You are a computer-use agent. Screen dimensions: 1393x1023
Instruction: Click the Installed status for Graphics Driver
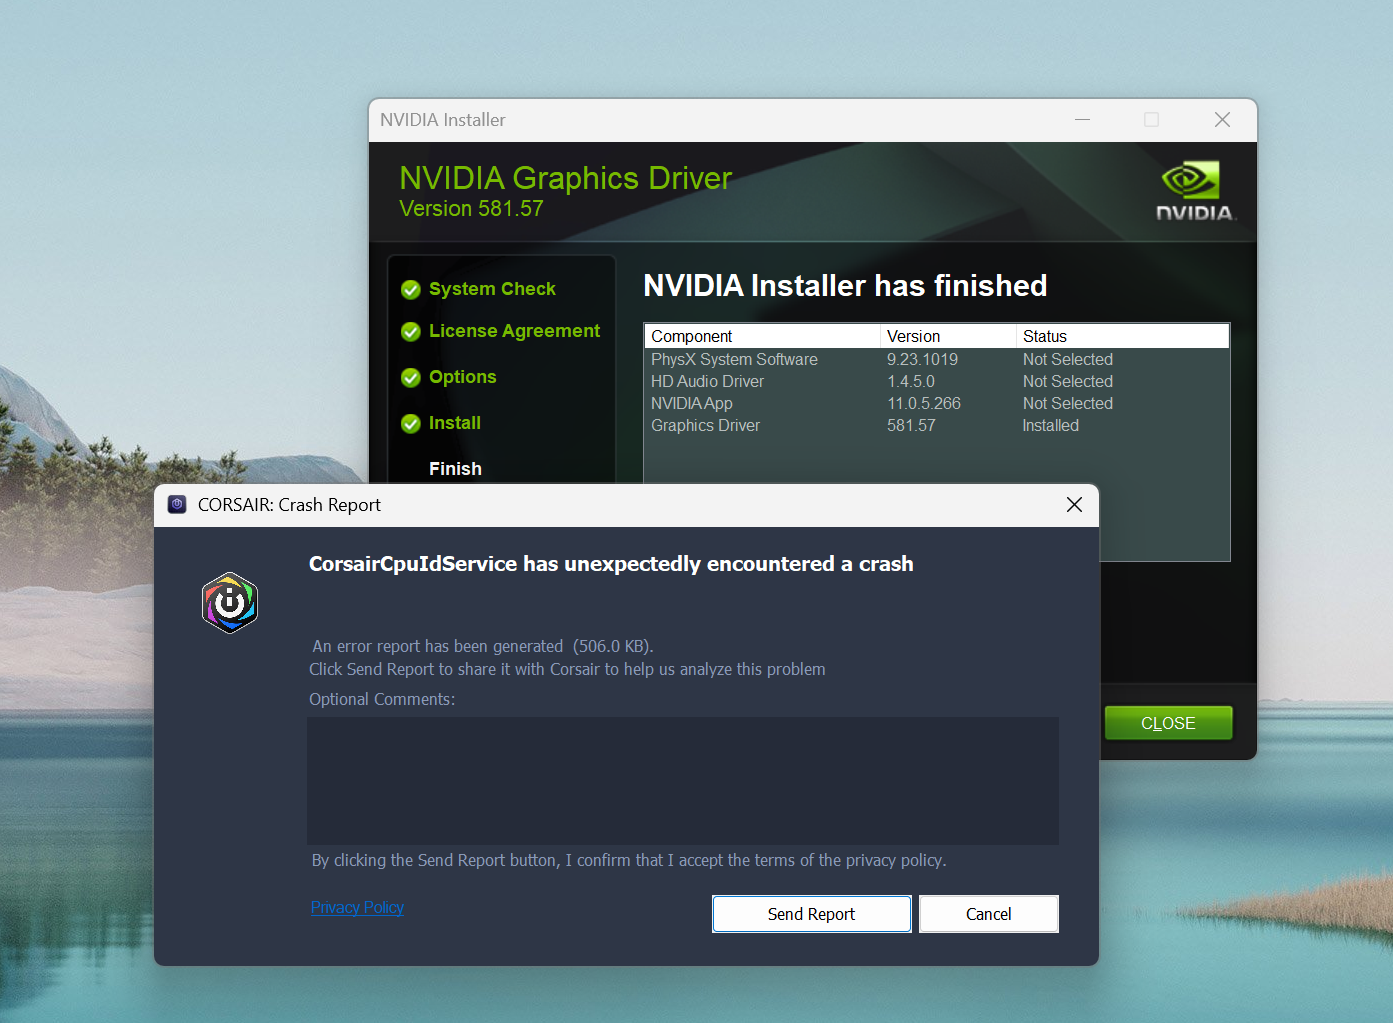click(1051, 425)
